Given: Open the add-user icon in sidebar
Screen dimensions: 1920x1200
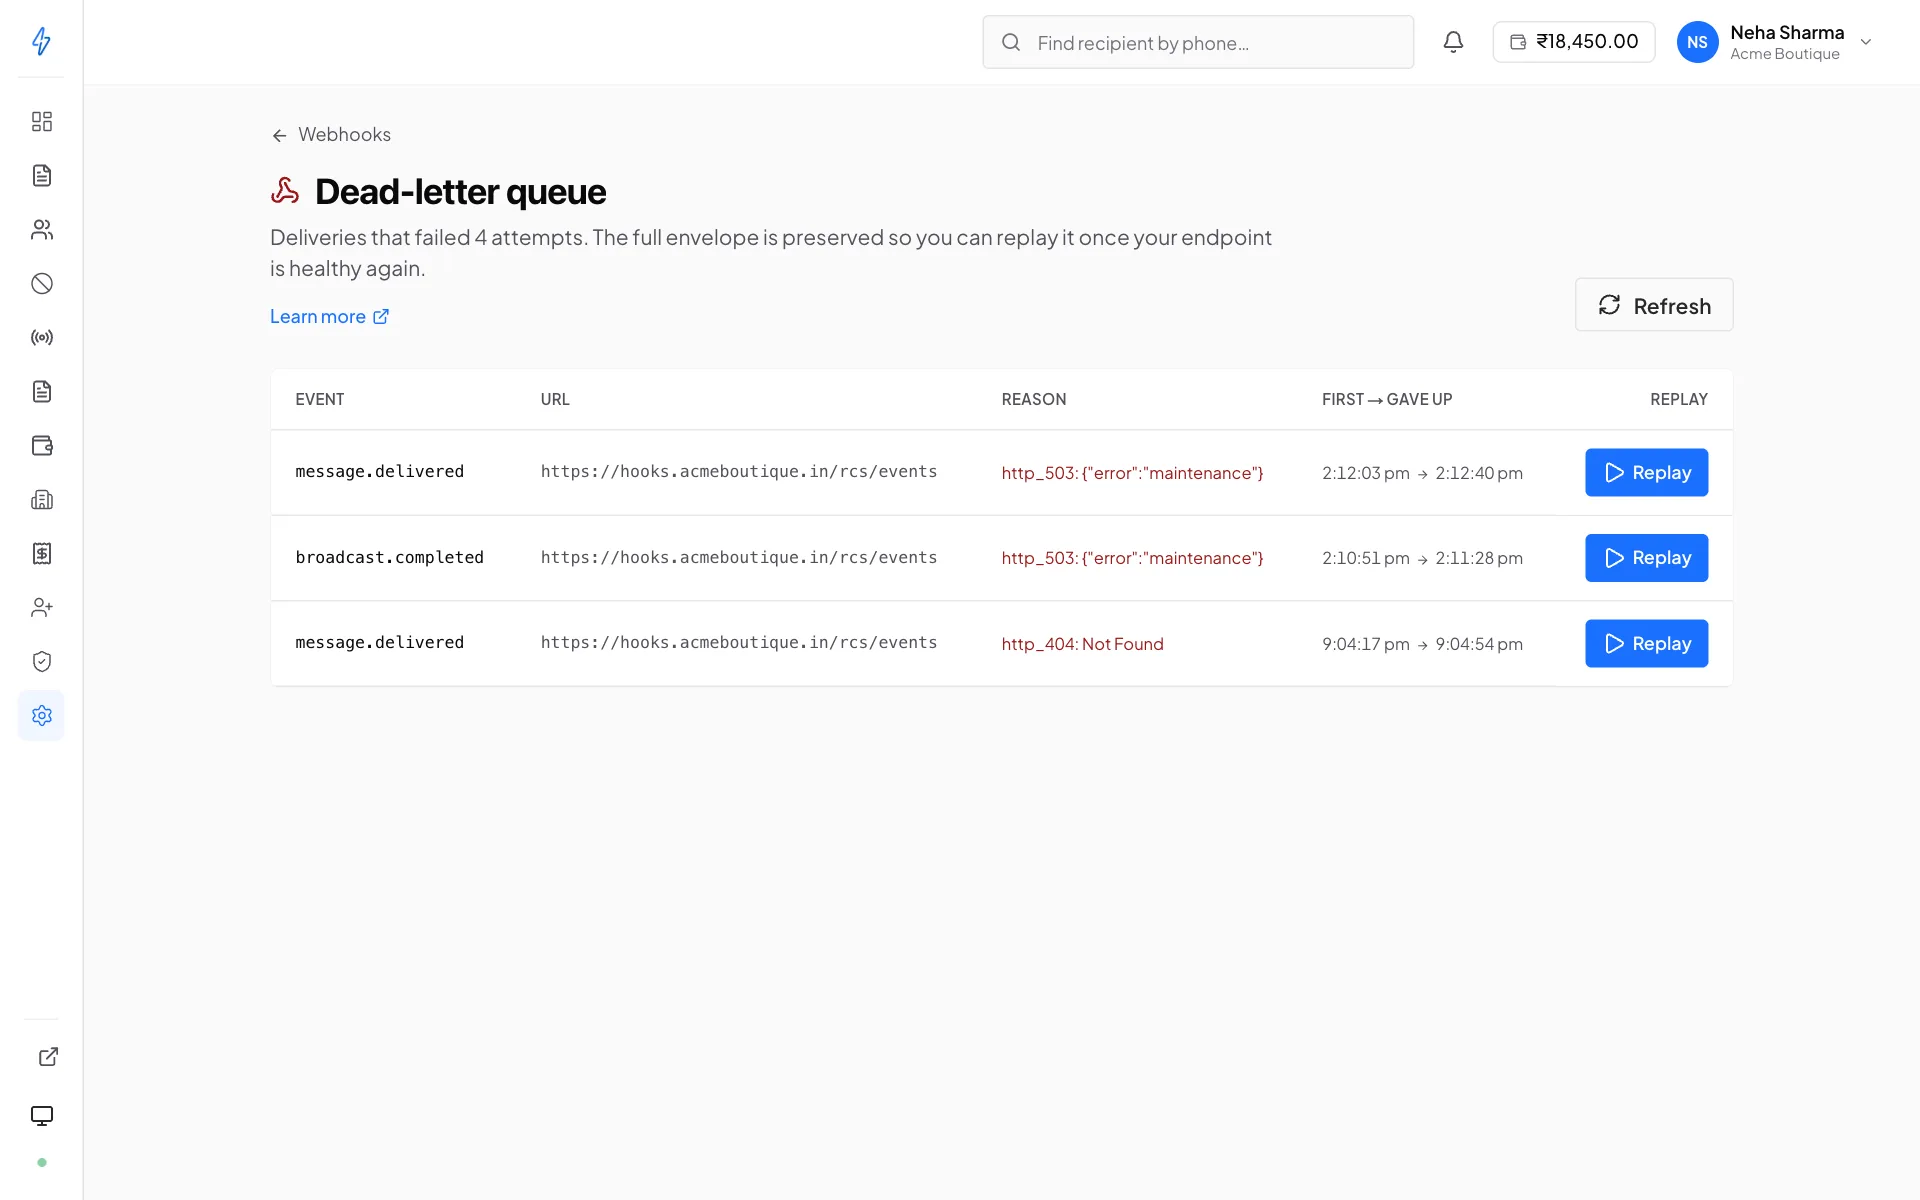Looking at the screenshot, I should click(41, 608).
